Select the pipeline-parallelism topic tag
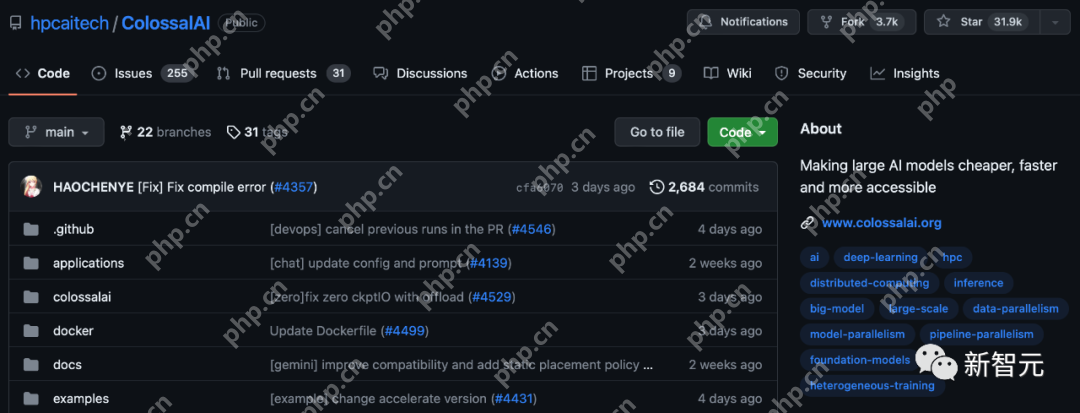Viewport: 1080px width, 413px height. click(982, 335)
